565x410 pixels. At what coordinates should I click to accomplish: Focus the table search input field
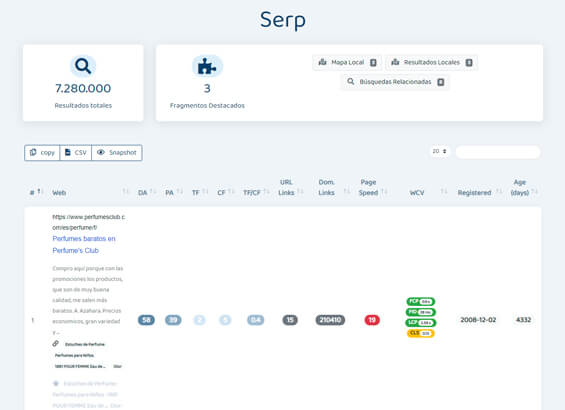tap(498, 152)
